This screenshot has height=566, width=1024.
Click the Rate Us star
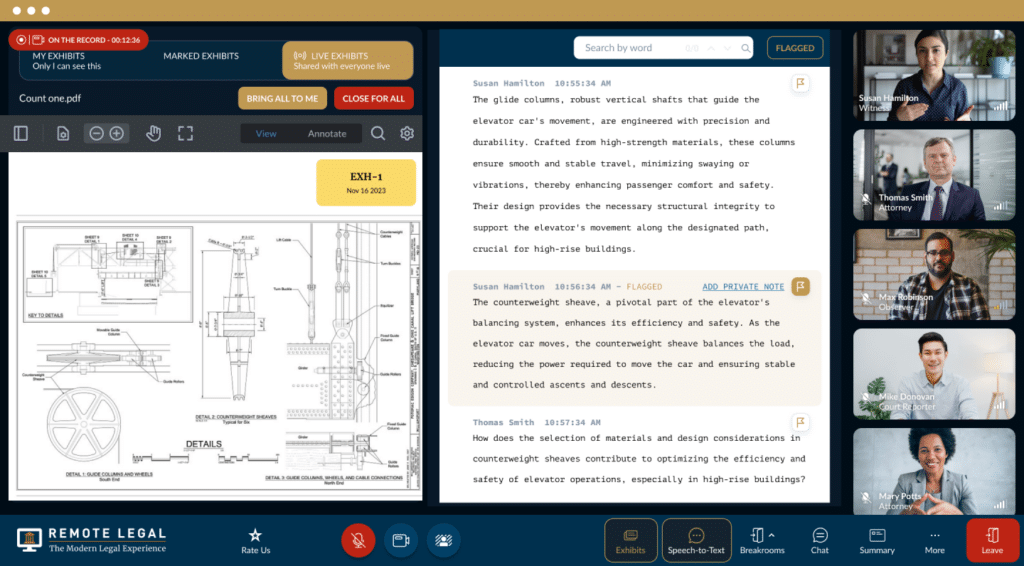tap(255, 541)
